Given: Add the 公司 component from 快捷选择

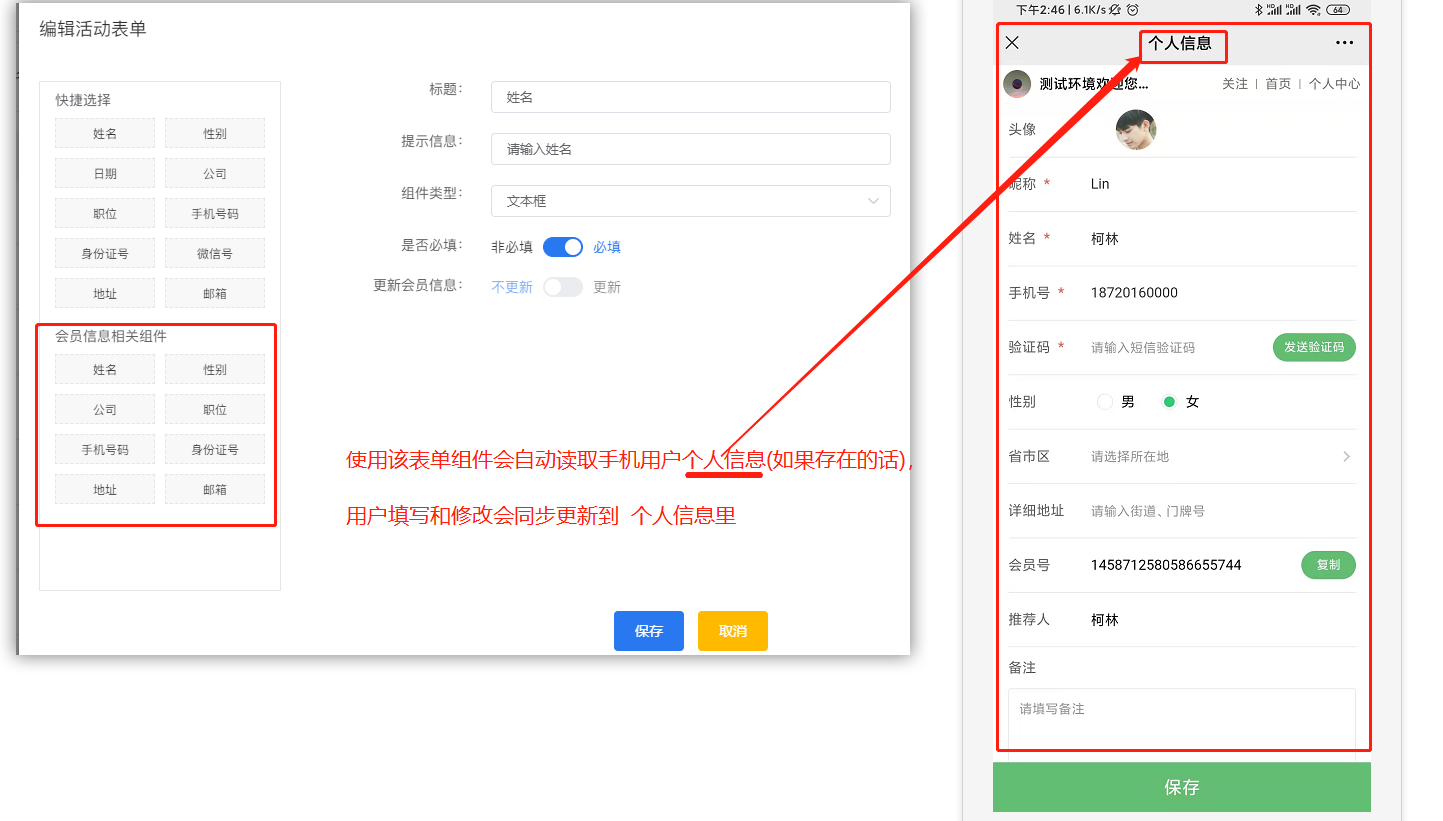Looking at the screenshot, I should (x=215, y=173).
